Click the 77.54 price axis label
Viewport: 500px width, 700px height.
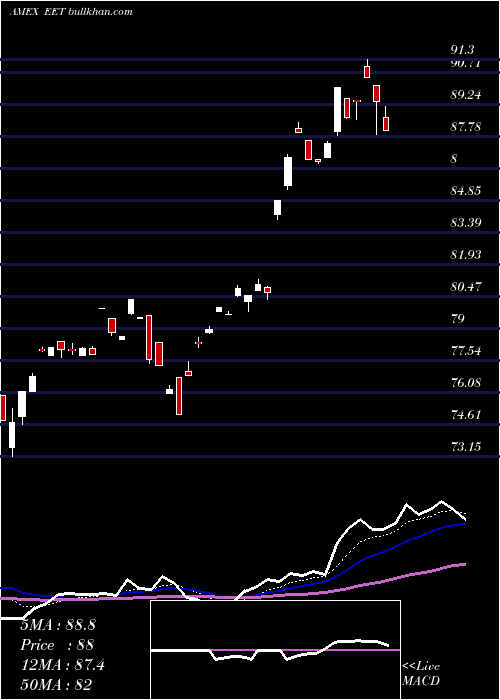click(x=466, y=350)
